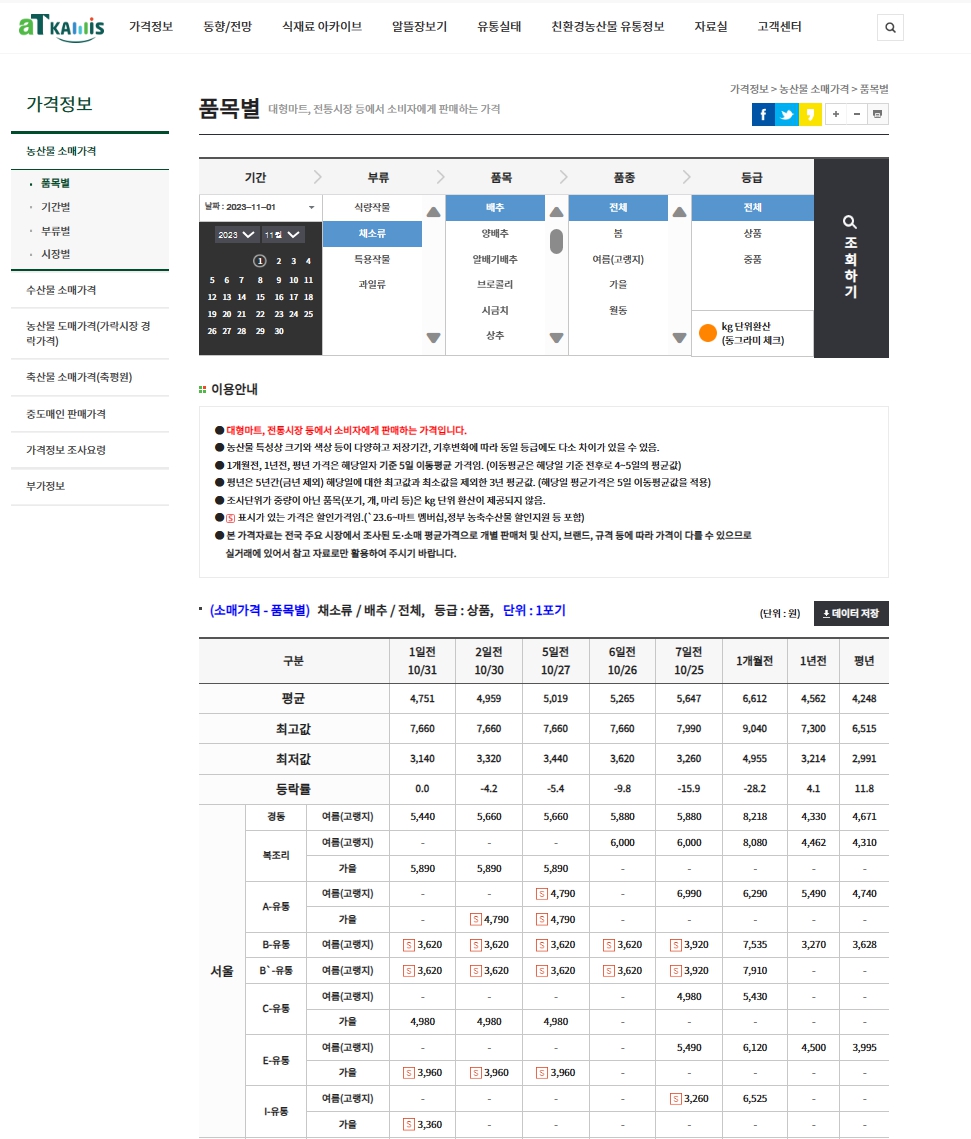Toggle kg 단위환산 orange circle

pyautogui.click(x=707, y=333)
